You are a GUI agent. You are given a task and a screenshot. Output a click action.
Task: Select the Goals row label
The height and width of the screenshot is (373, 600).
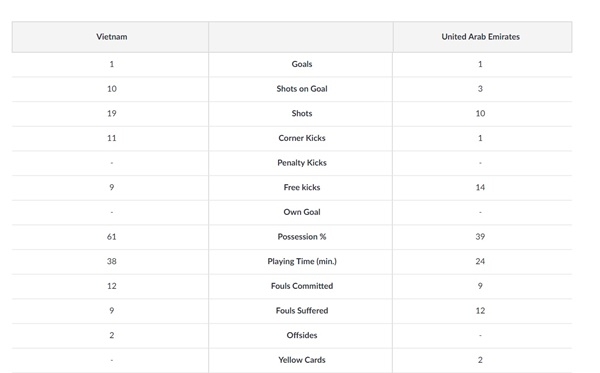pyautogui.click(x=302, y=64)
